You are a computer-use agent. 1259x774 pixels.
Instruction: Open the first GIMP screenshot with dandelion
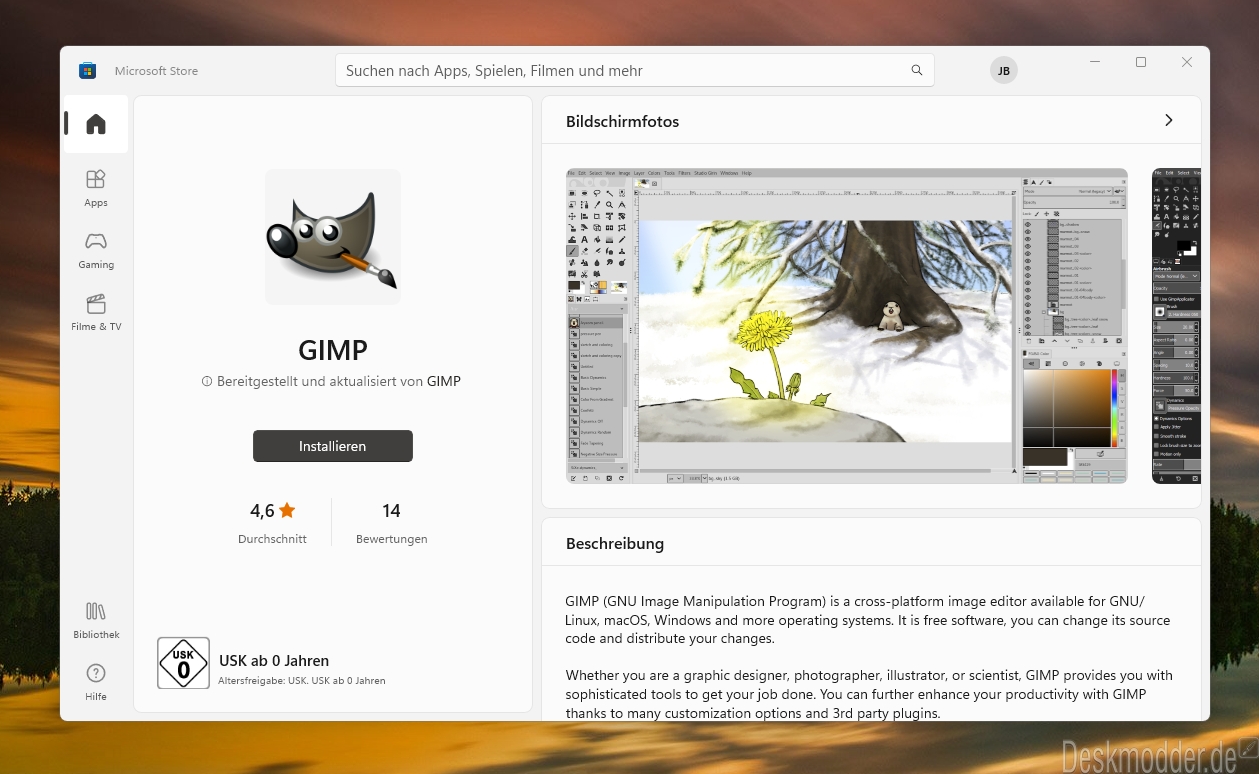pos(847,326)
